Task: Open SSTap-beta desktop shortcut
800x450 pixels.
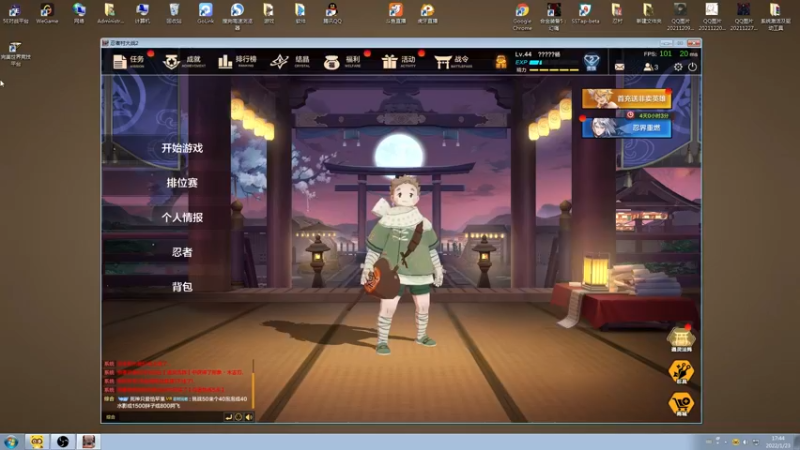Action: [x=585, y=13]
